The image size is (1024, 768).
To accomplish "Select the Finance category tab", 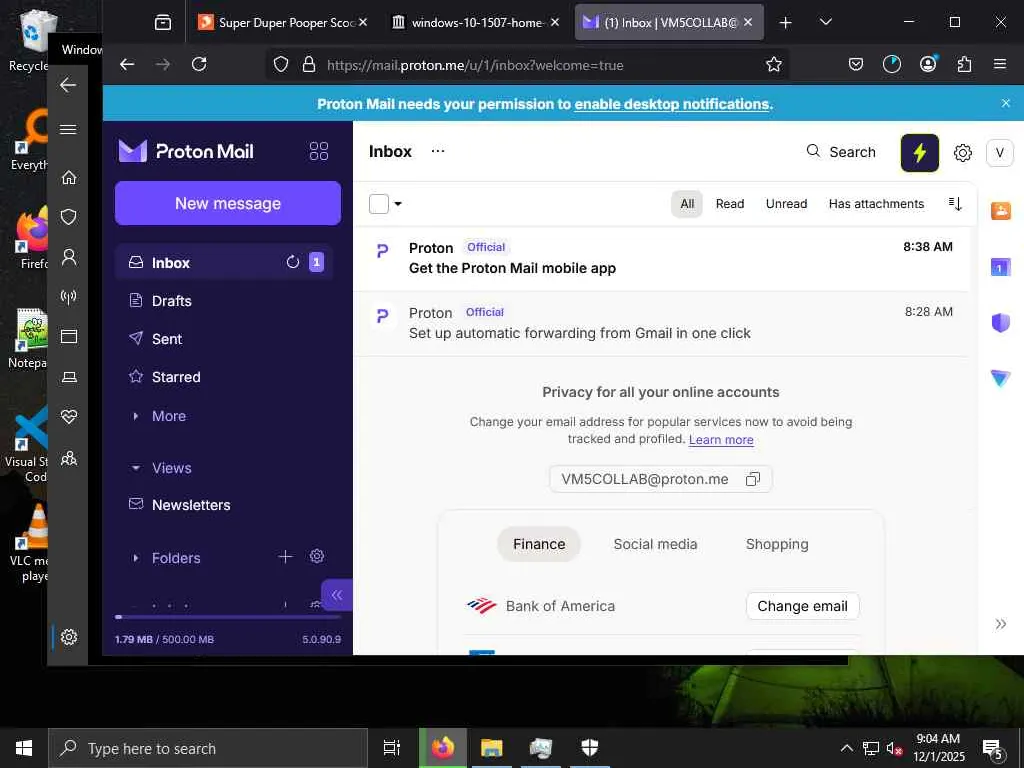I will (x=539, y=544).
